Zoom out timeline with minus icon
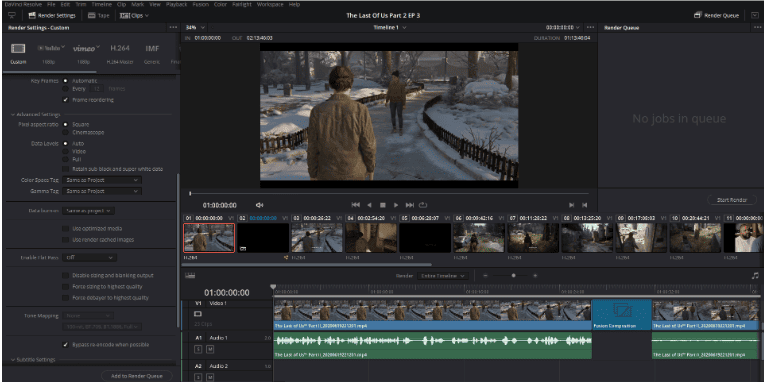The width and height of the screenshot is (764, 382). [x=485, y=276]
